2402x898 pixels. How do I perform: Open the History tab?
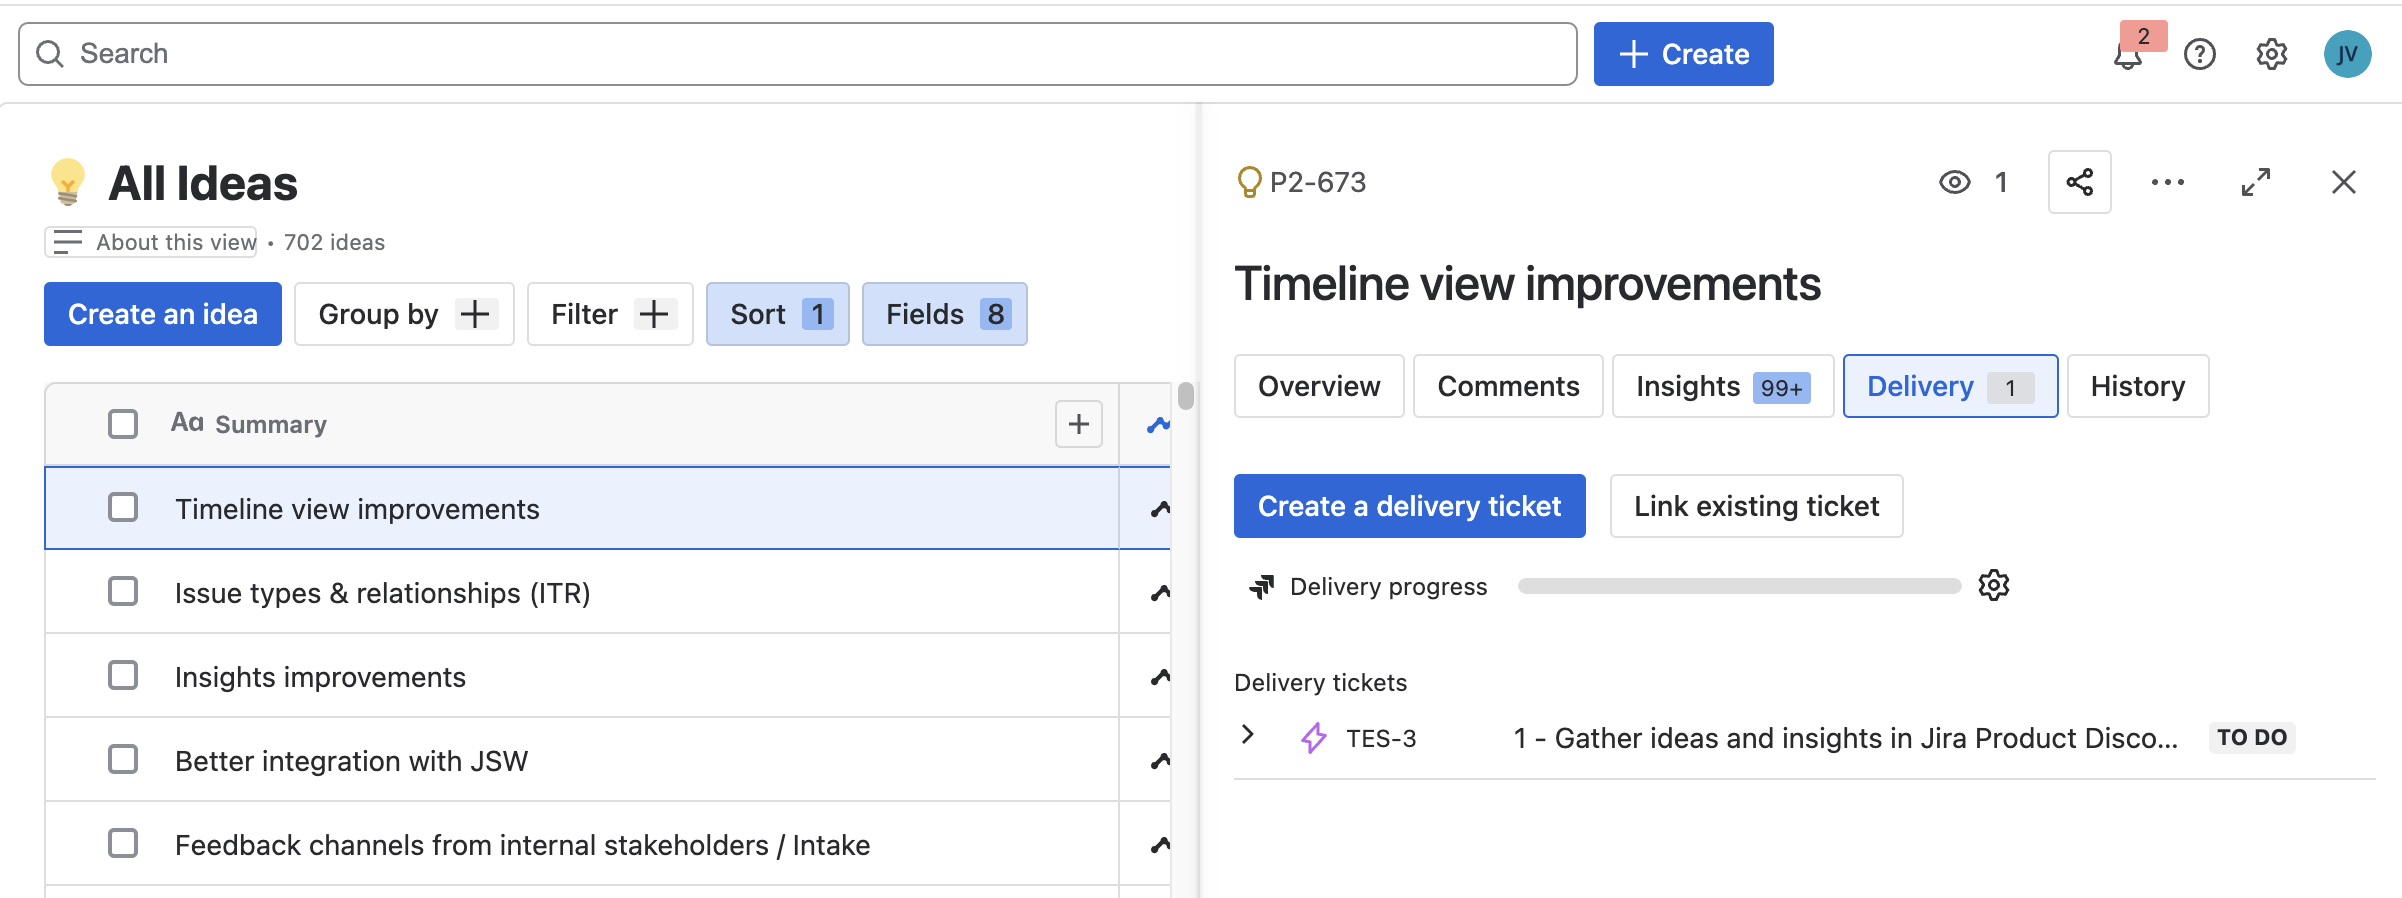pos(2137,386)
